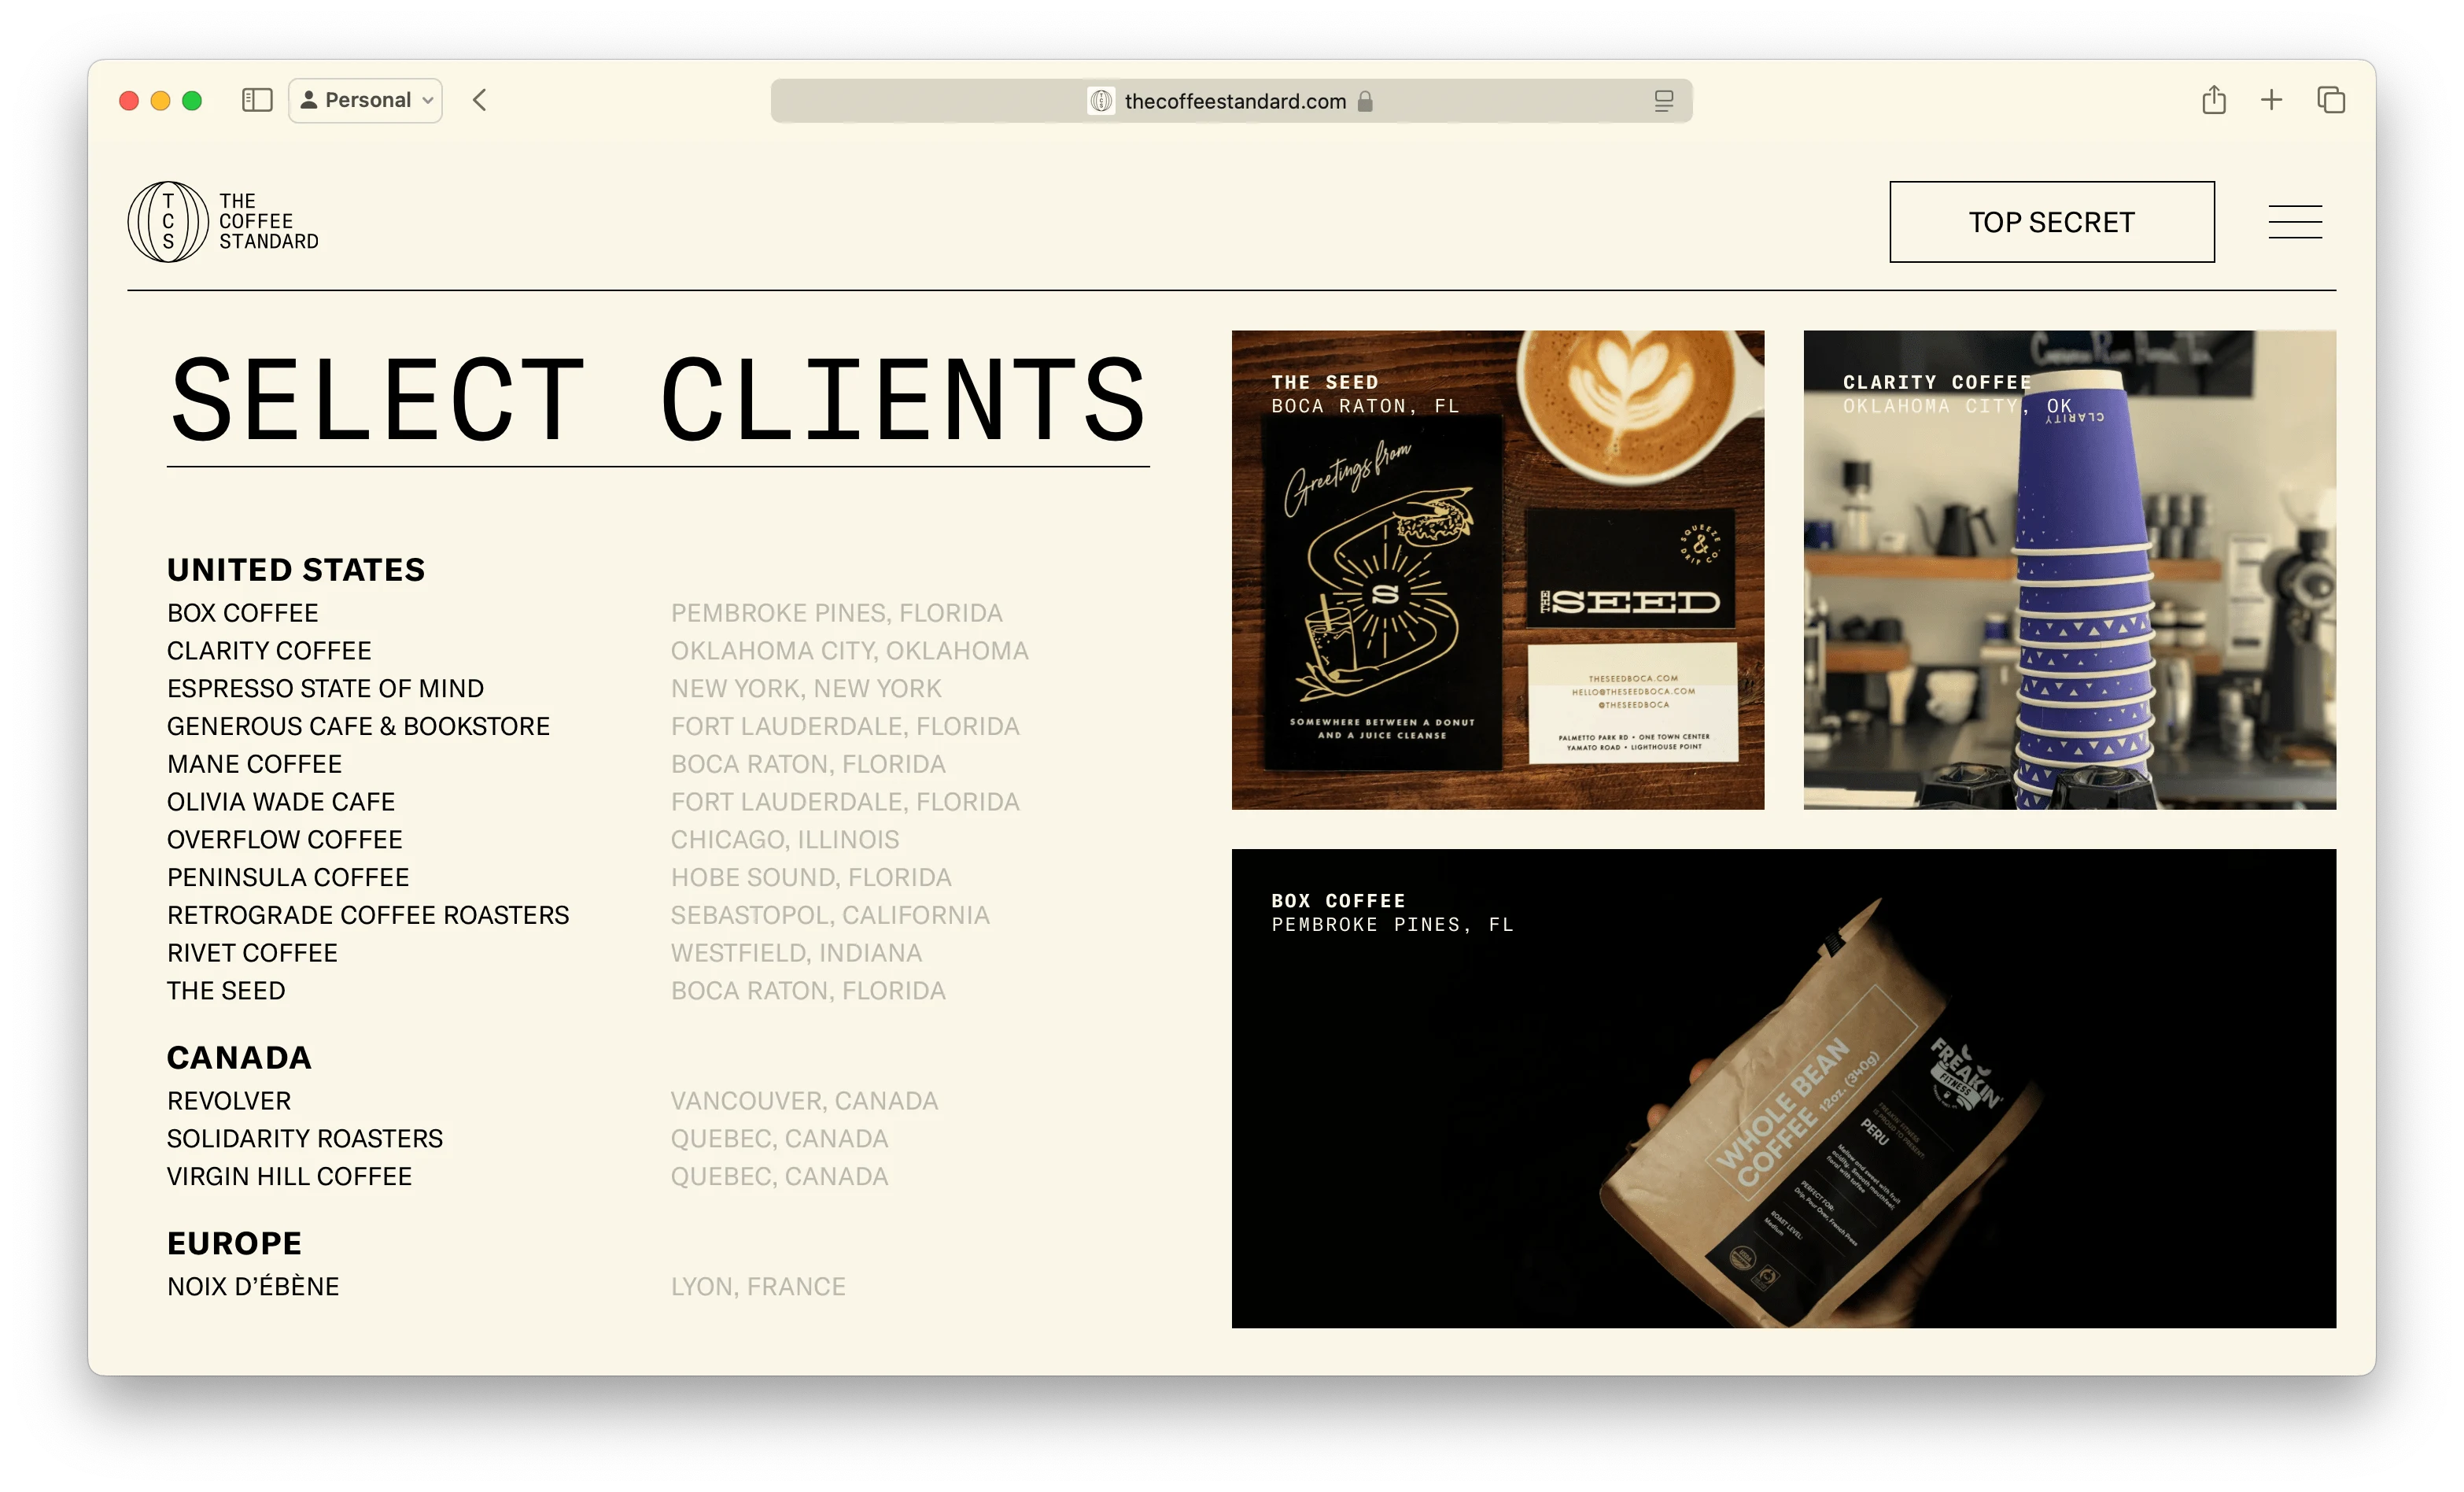2464x1492 pixels.
Task: Open The Seed Boca Raton thumbnail
Action: pyautogui.click(x=1497, y=570)
